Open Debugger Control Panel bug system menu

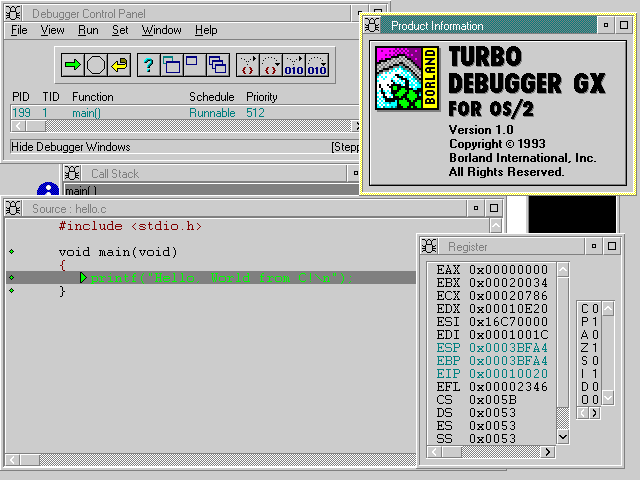(x=13, y=13)
